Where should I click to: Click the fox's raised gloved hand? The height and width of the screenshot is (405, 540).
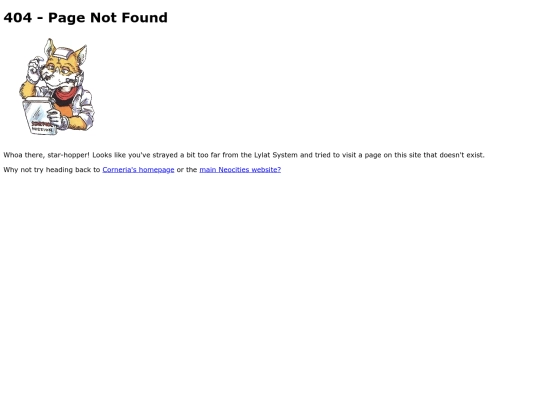pos(35,71)
